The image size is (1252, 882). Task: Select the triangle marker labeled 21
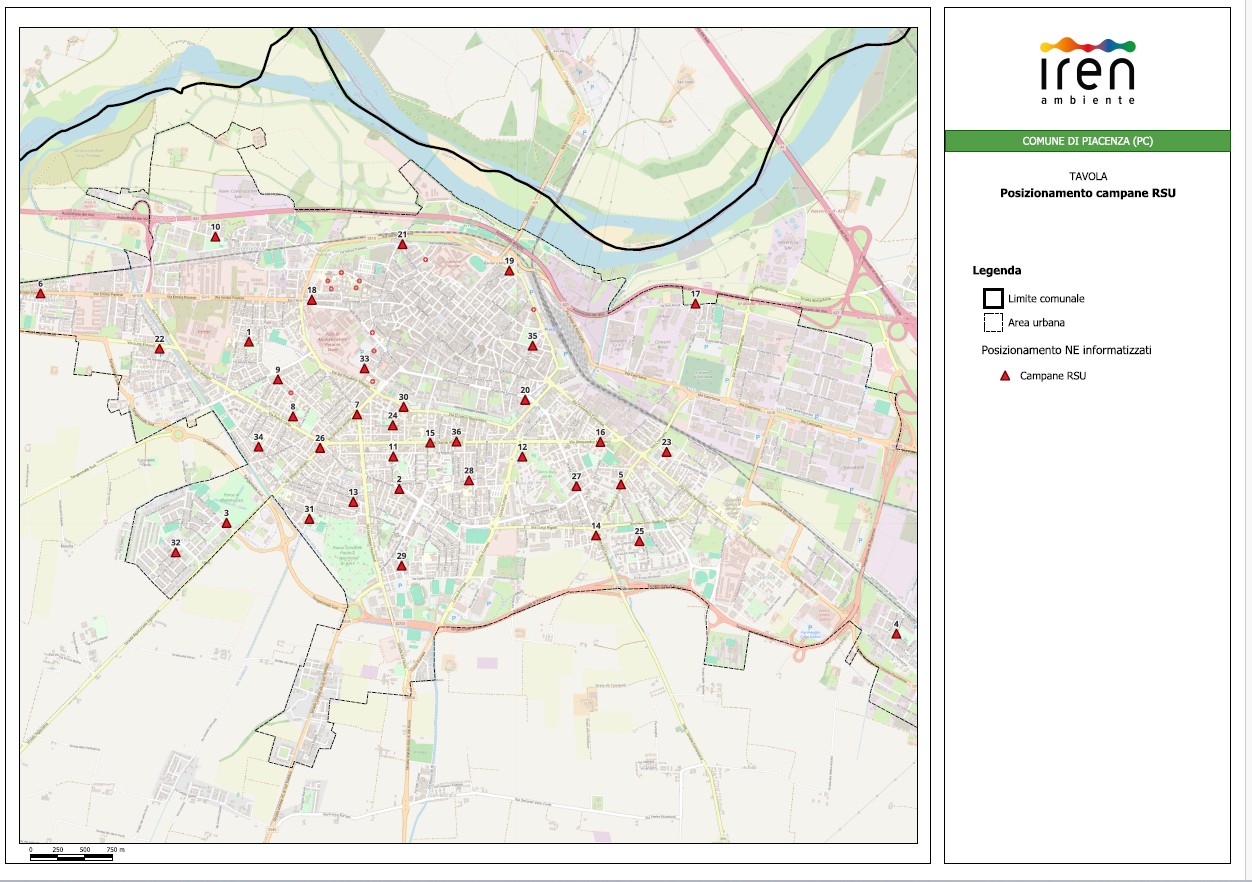402,245
